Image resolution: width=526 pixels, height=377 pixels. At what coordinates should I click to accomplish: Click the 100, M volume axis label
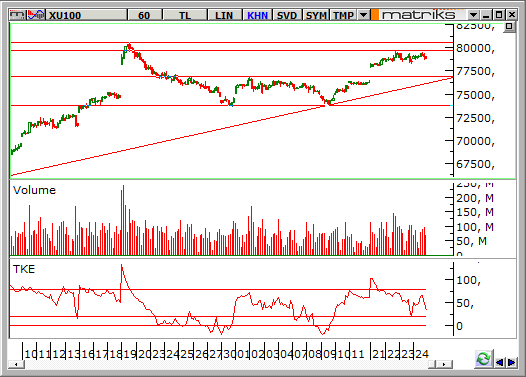point(475,227)
